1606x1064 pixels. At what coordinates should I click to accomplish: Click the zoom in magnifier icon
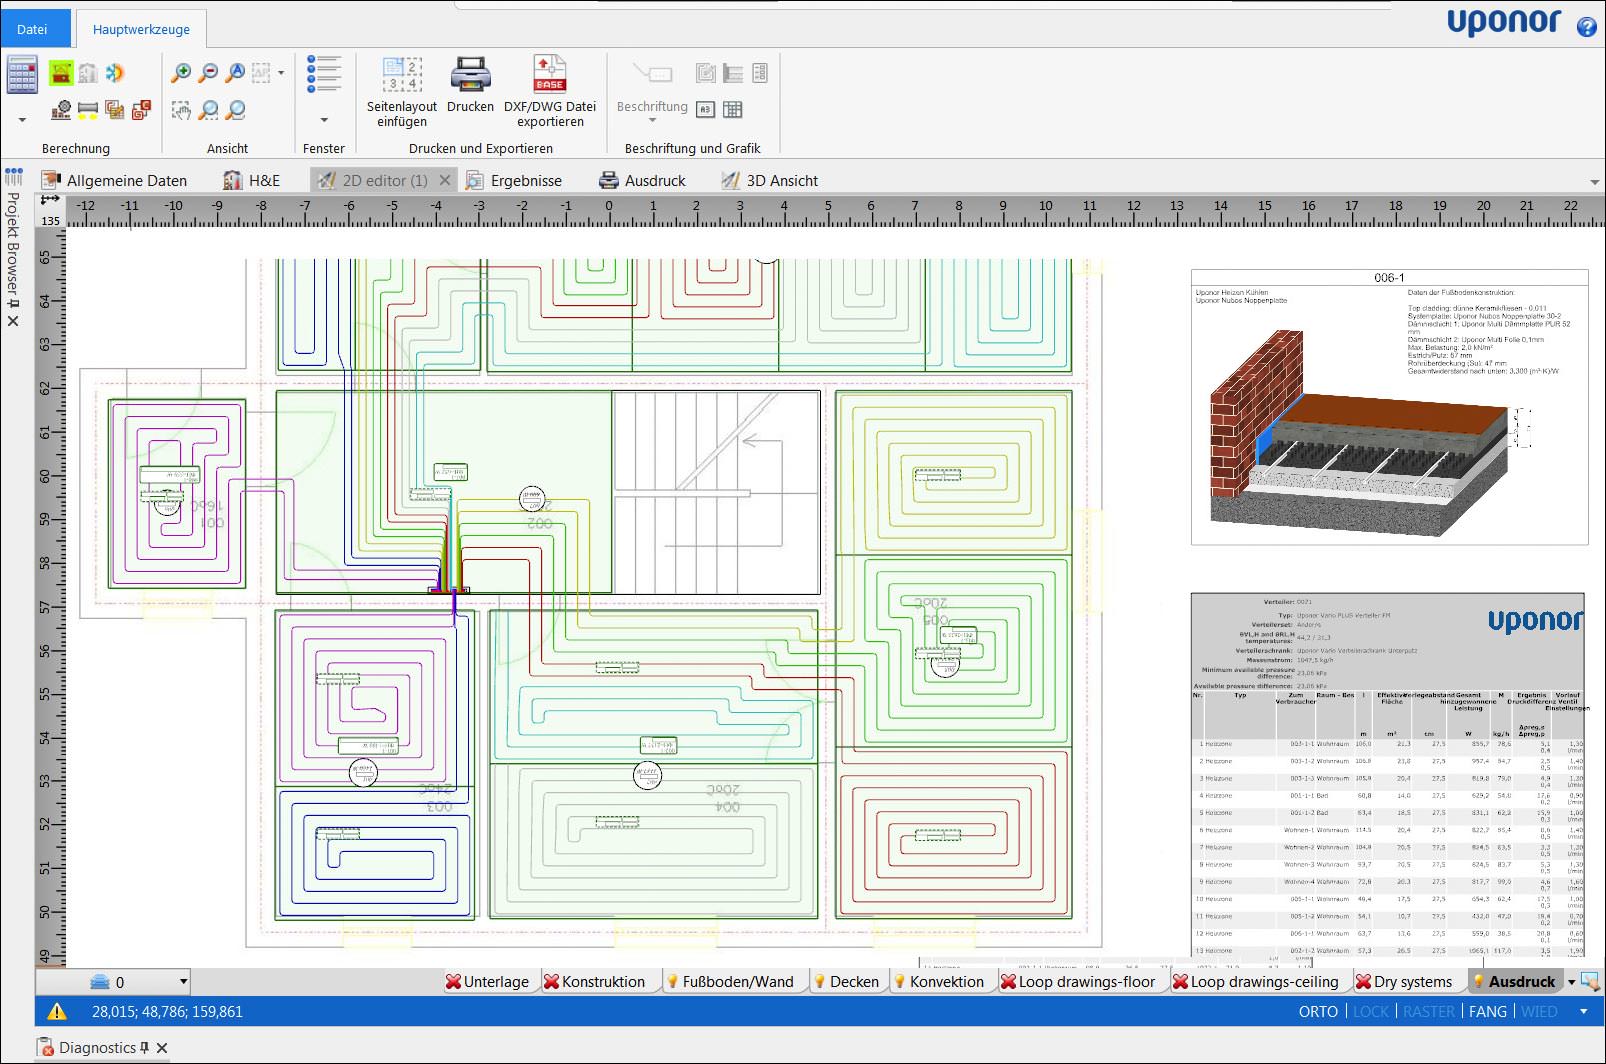coord(181,73)
